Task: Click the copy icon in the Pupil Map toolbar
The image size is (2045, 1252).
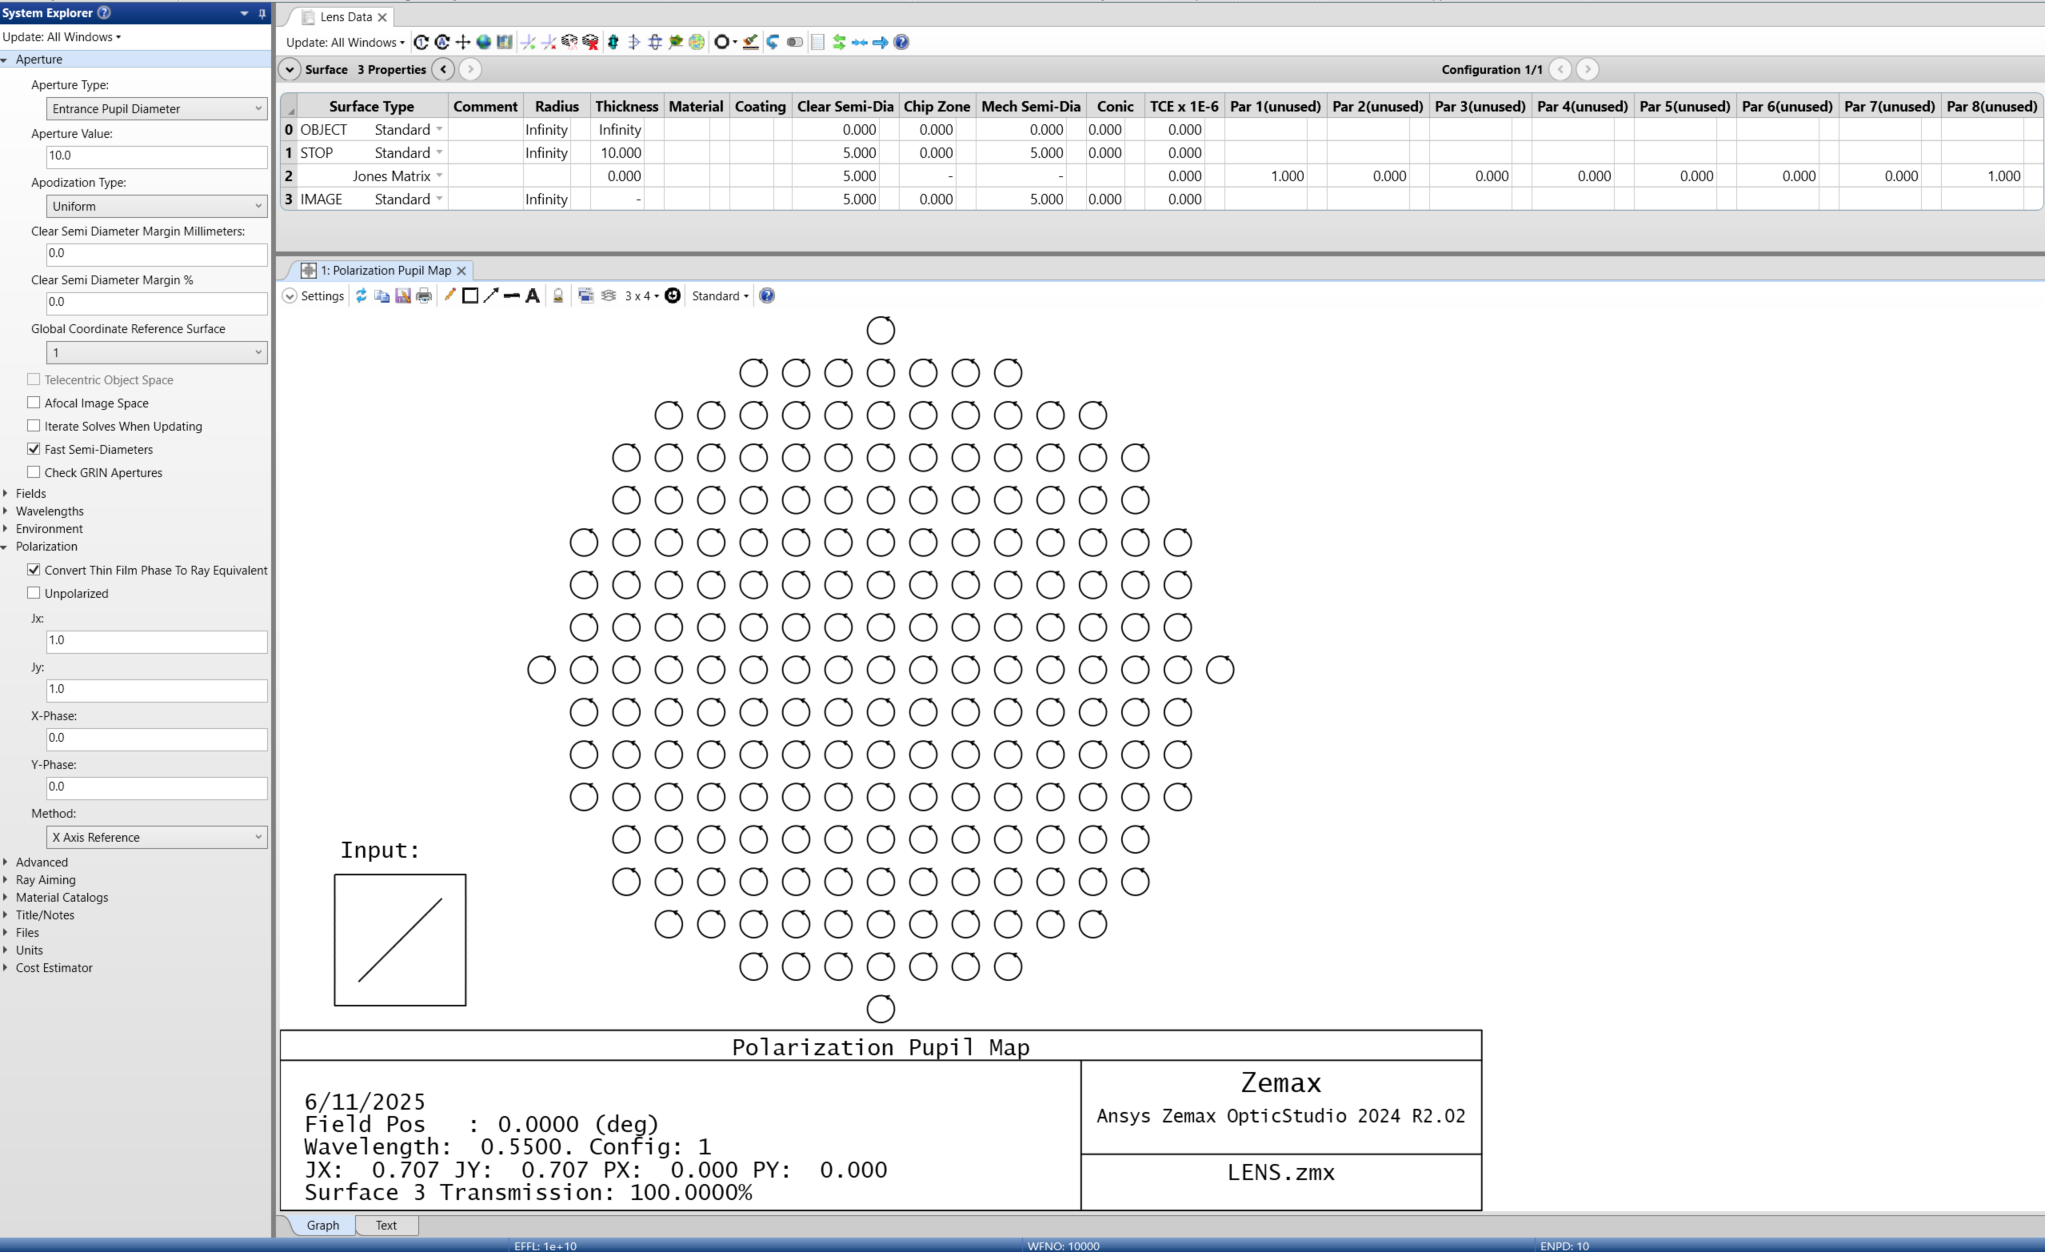Action: click(x=382, y=296)
